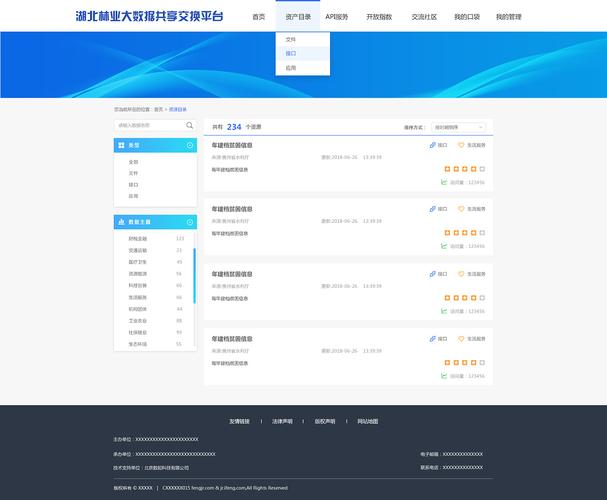Click the green visits chart icon in fourth card
The width and height of the screenshot is (607, 500).
click(x=444, y=376)
